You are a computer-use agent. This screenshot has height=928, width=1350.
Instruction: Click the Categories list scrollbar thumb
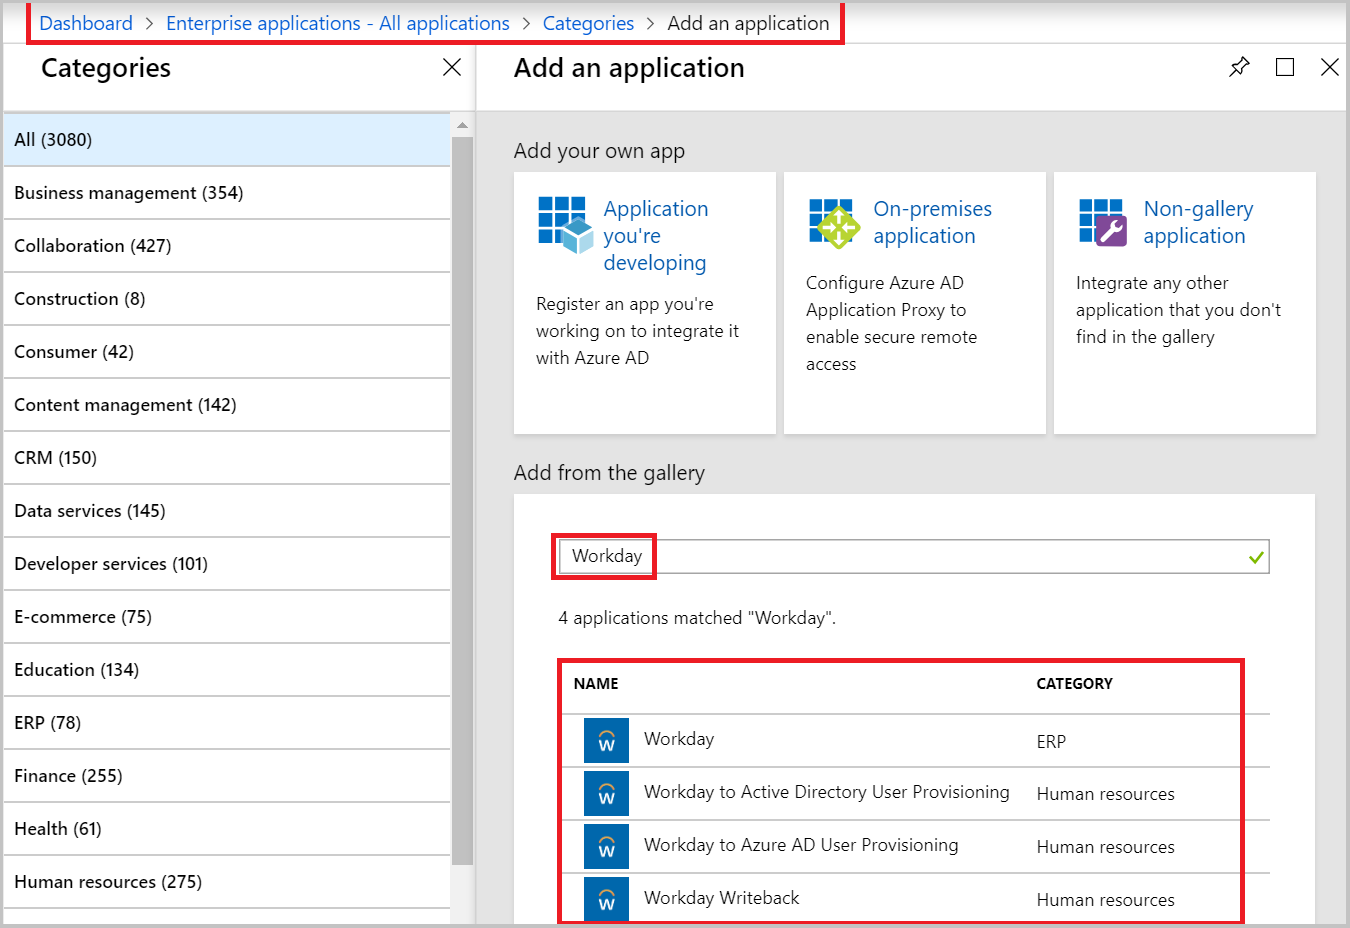462,500
